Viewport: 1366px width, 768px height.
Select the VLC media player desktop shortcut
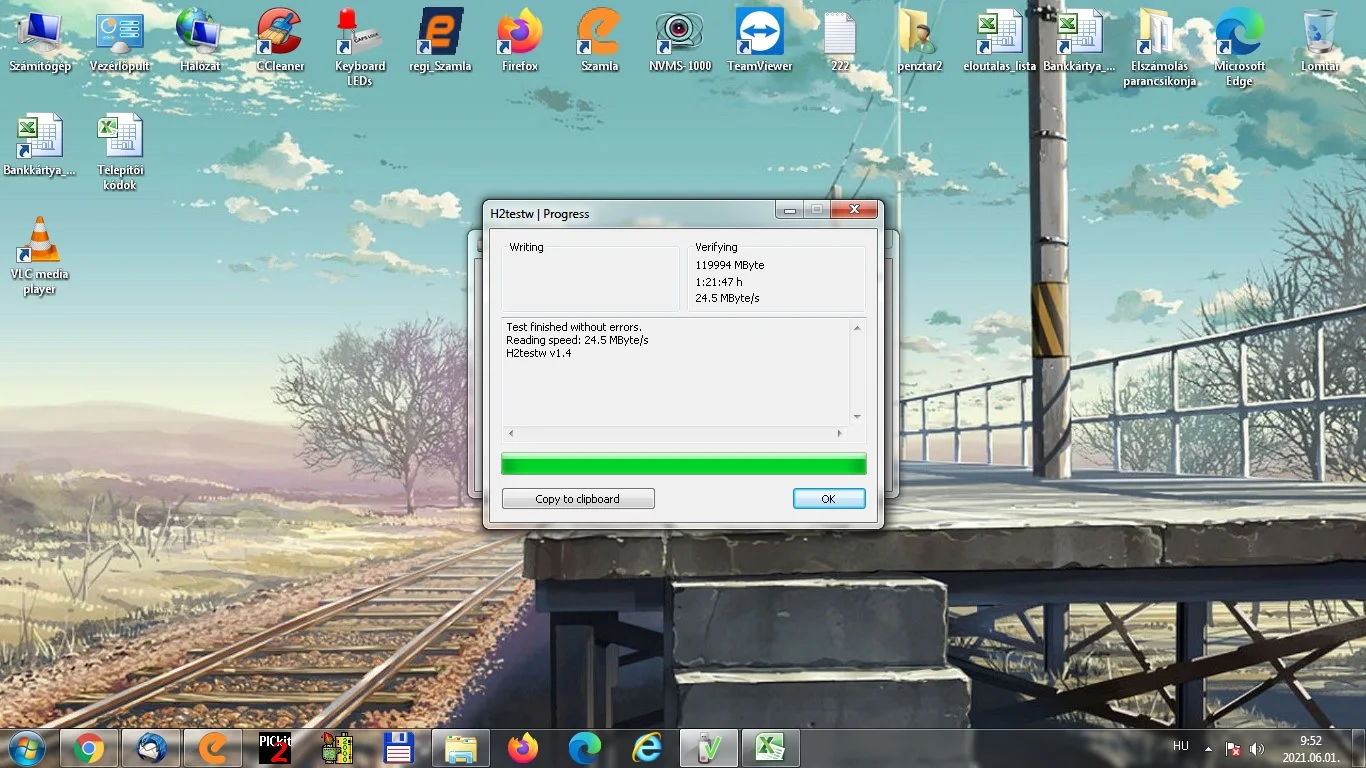coord(40,256)
